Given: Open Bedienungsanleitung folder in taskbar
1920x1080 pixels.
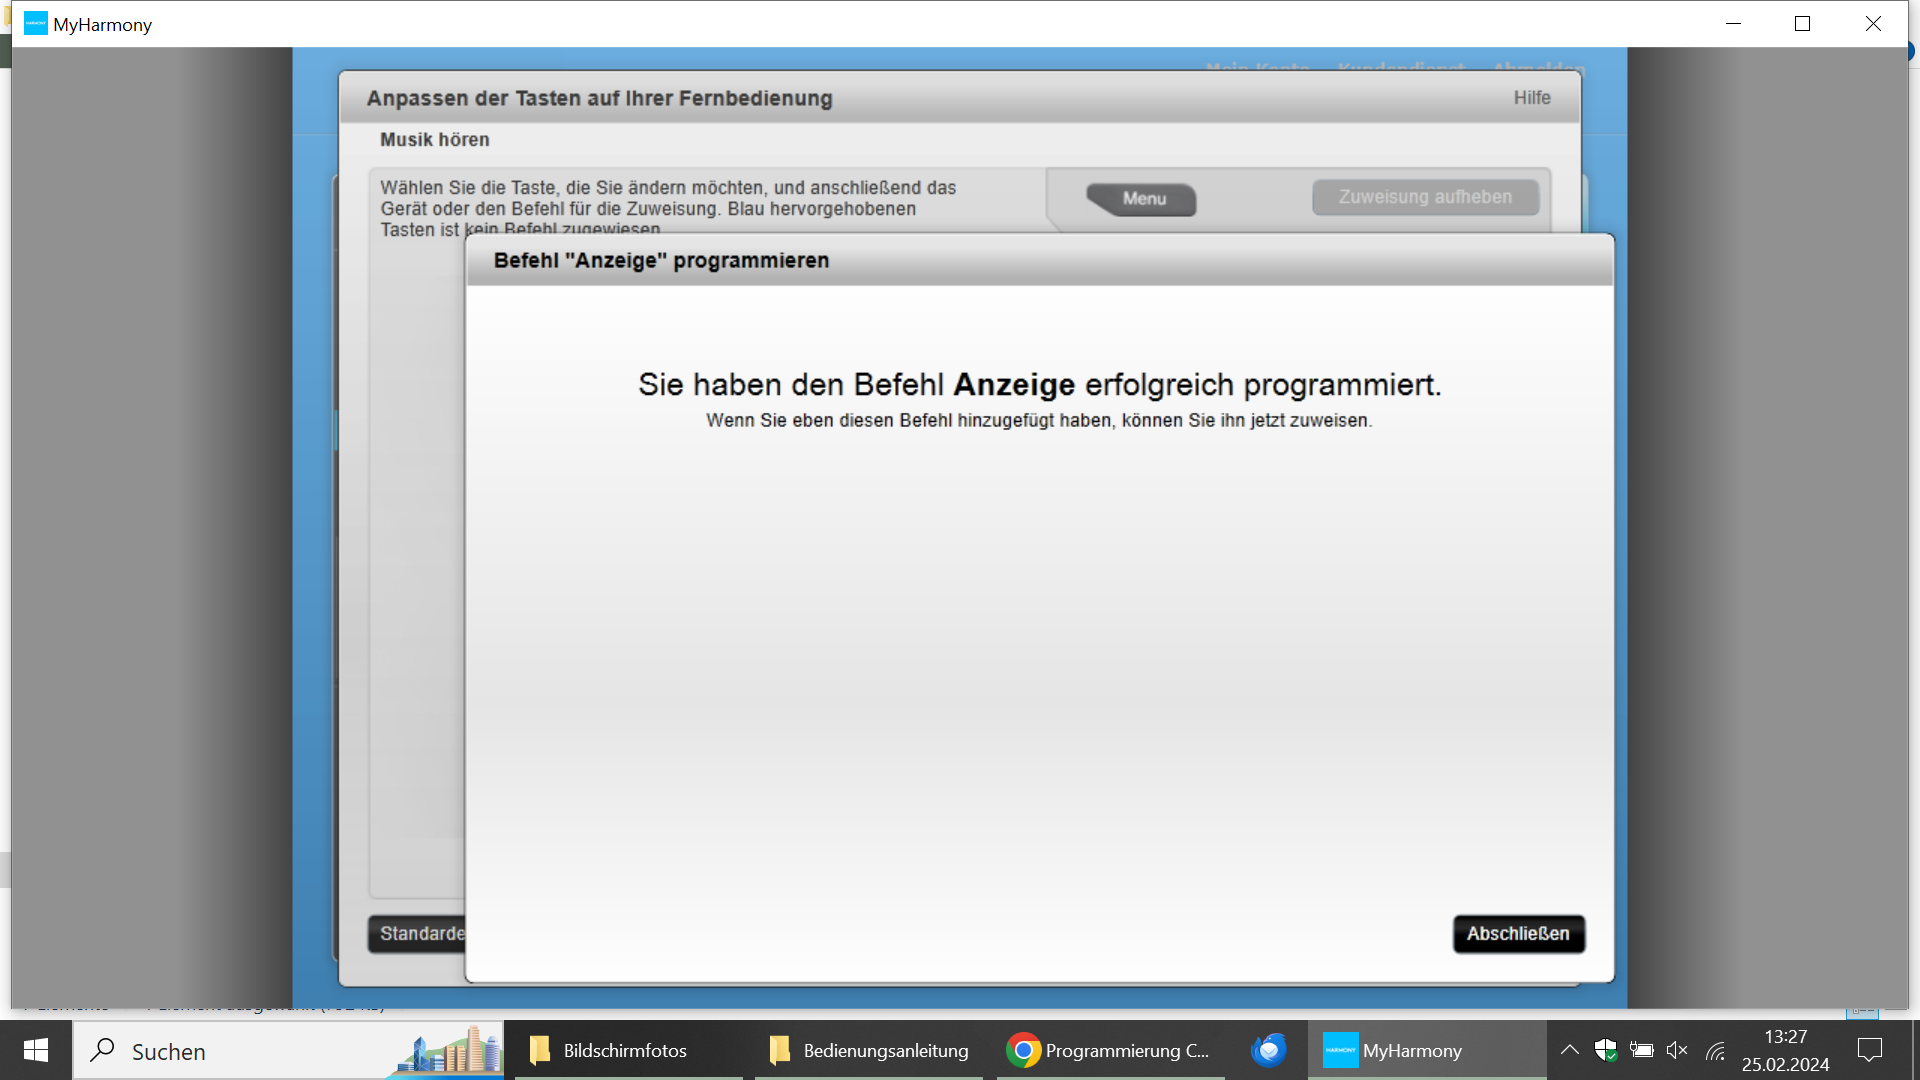Looking at the screenshot, I should [x=868, y=1051].
